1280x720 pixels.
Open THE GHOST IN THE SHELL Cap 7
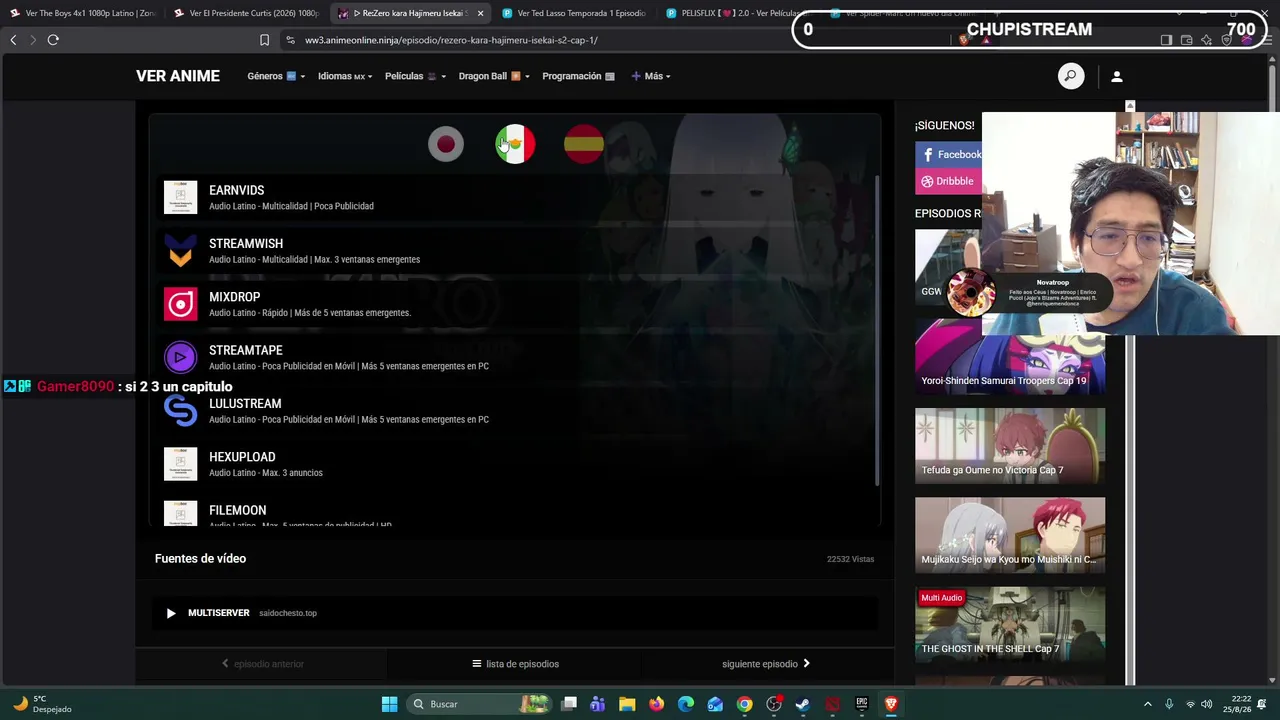1010,624
